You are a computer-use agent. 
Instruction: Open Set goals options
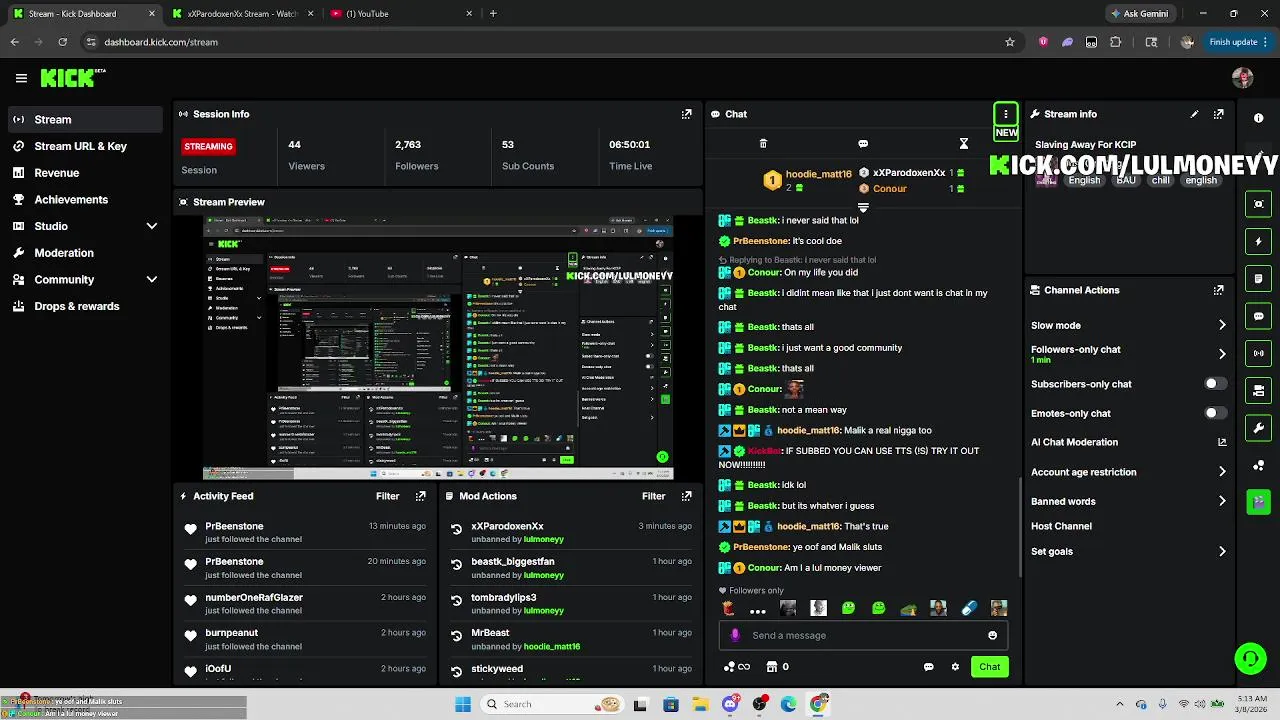point(1129,551)
